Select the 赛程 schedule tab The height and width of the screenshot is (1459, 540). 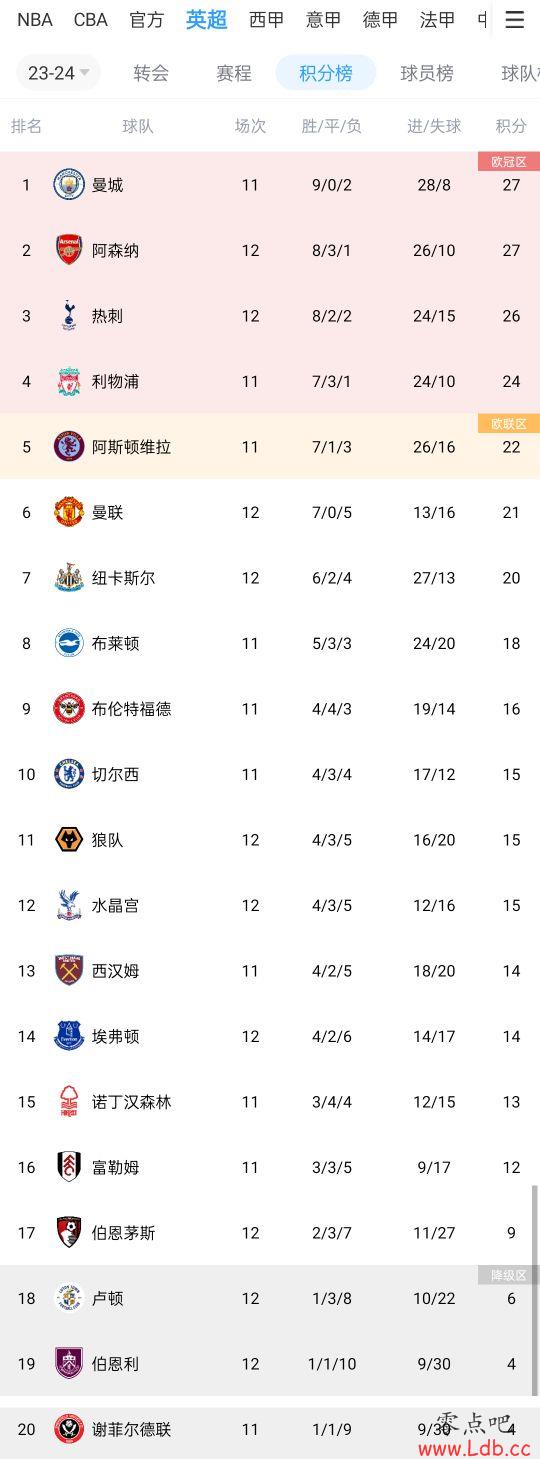tap(234, 73)
